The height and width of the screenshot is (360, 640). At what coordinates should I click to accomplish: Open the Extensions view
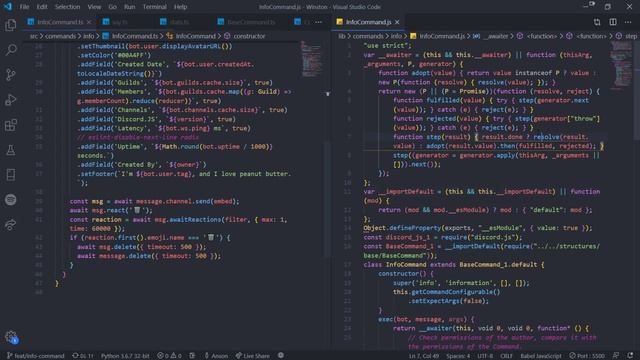[11, 125]
